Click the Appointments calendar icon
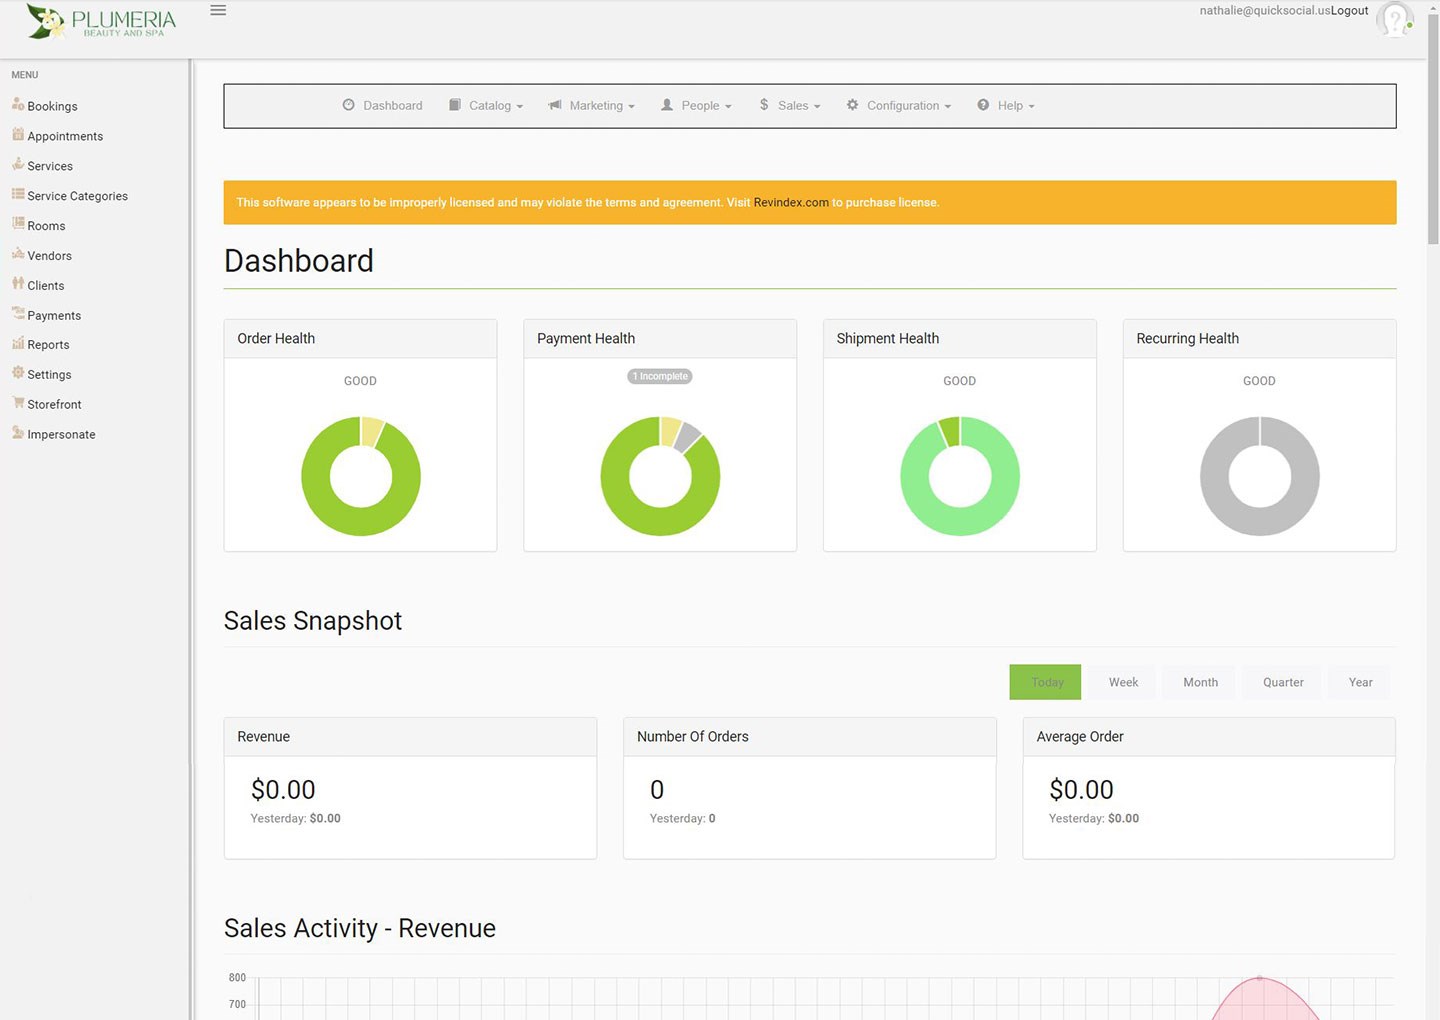Viewport: 1440px width, 1020px height. point(18,134)
